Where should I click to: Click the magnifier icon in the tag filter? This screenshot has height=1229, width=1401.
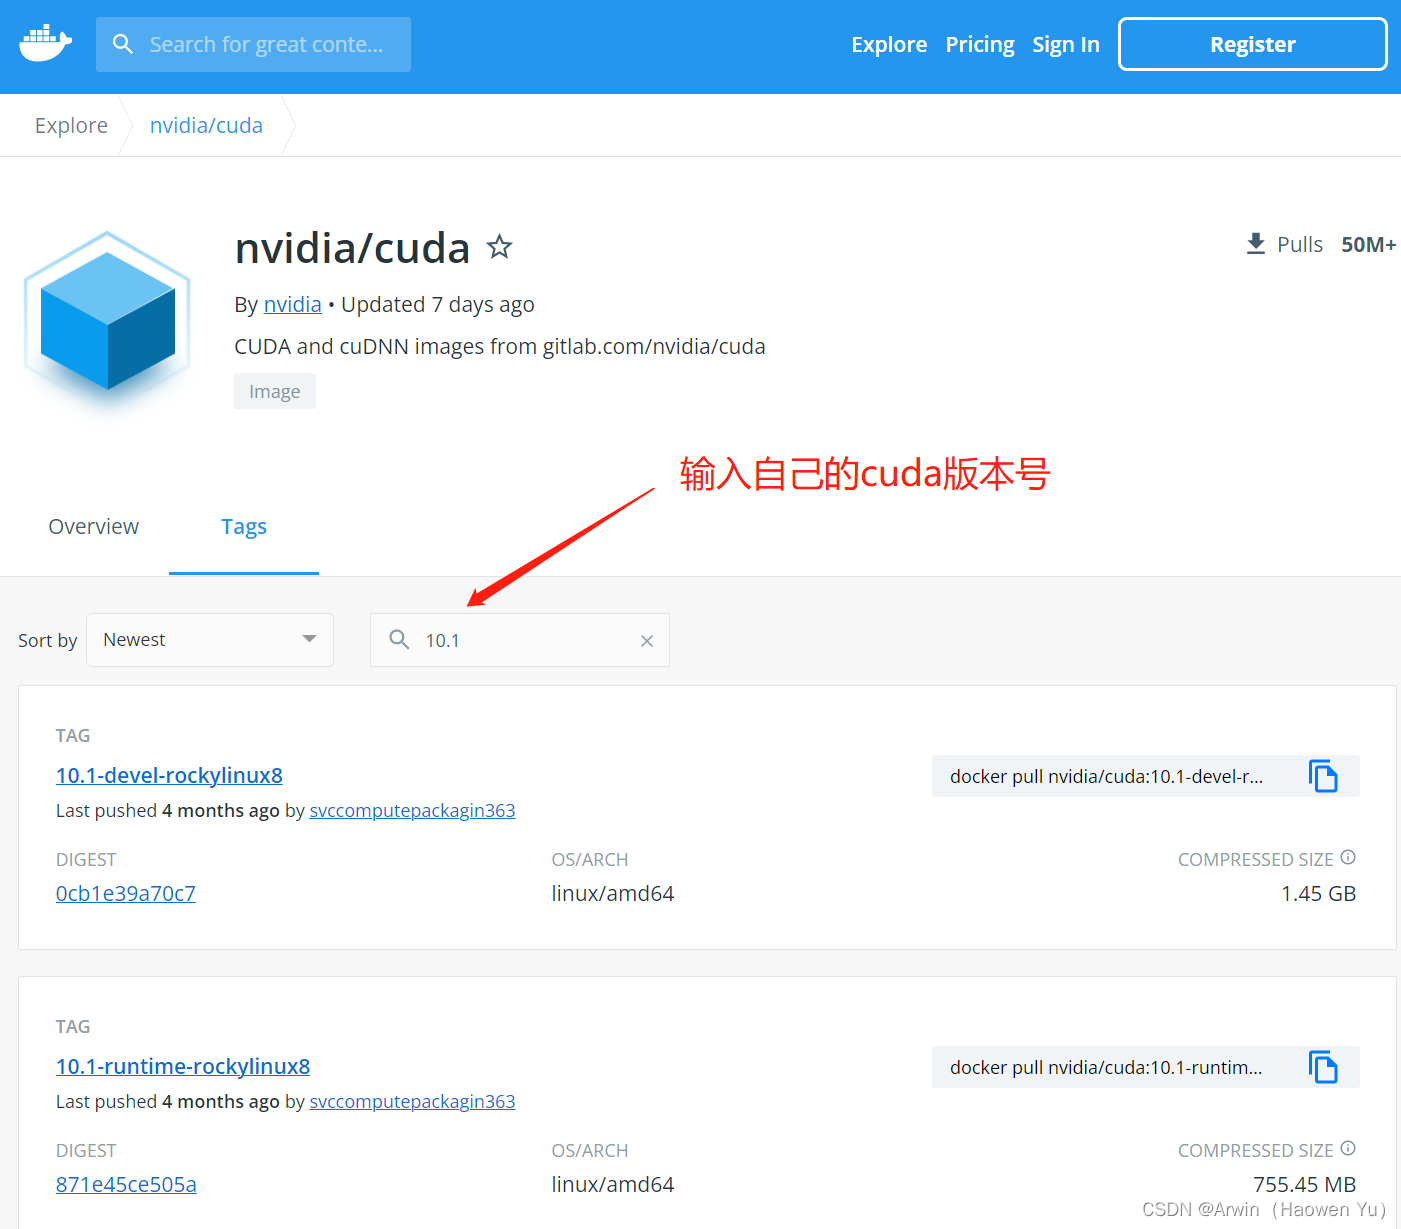pos(399,640)
